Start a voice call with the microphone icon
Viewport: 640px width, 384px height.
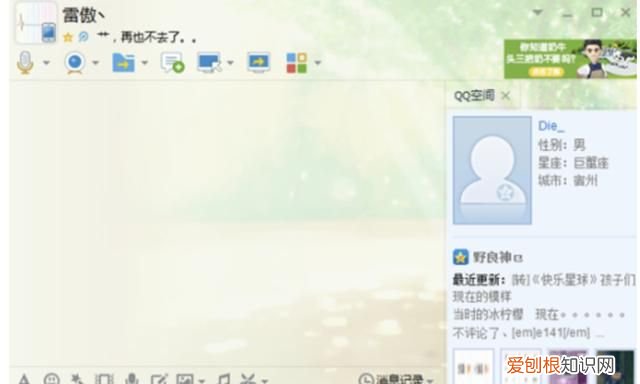(x=25, y=62)
